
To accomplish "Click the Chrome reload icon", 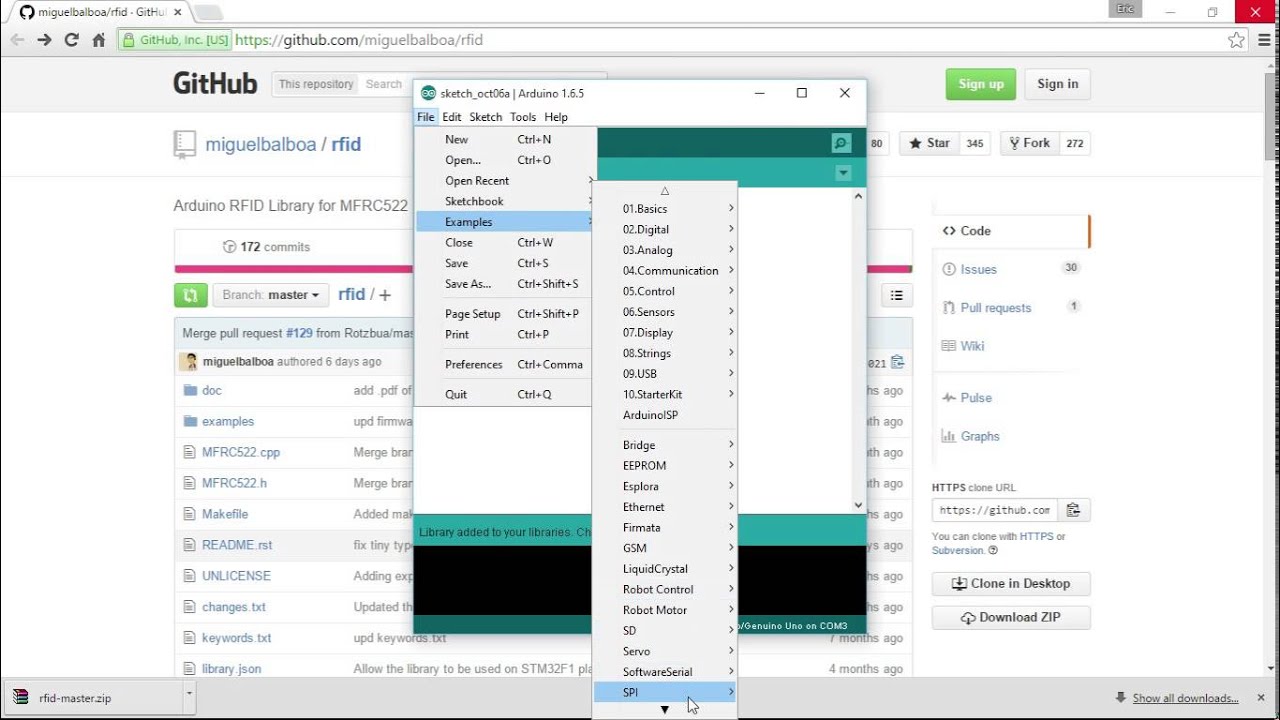I will click(x=71, y=40).
